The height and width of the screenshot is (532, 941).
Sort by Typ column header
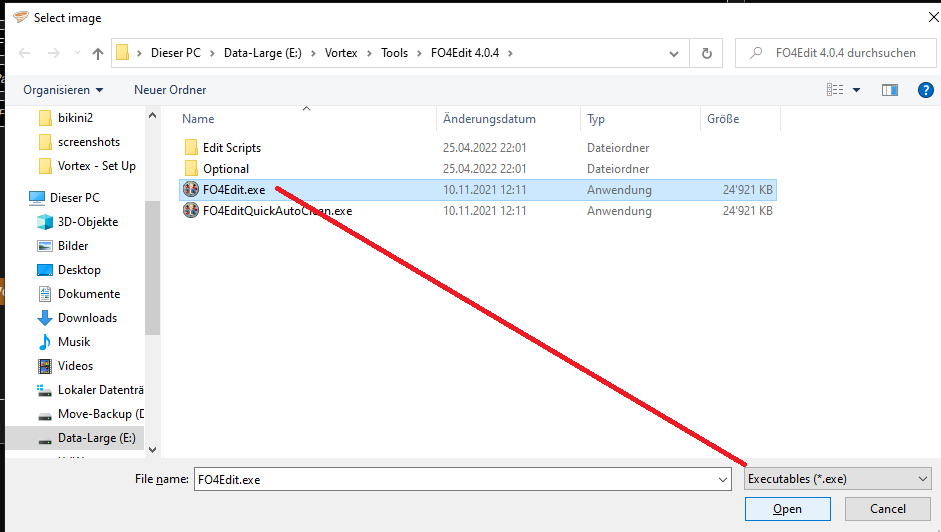[596, 119]
